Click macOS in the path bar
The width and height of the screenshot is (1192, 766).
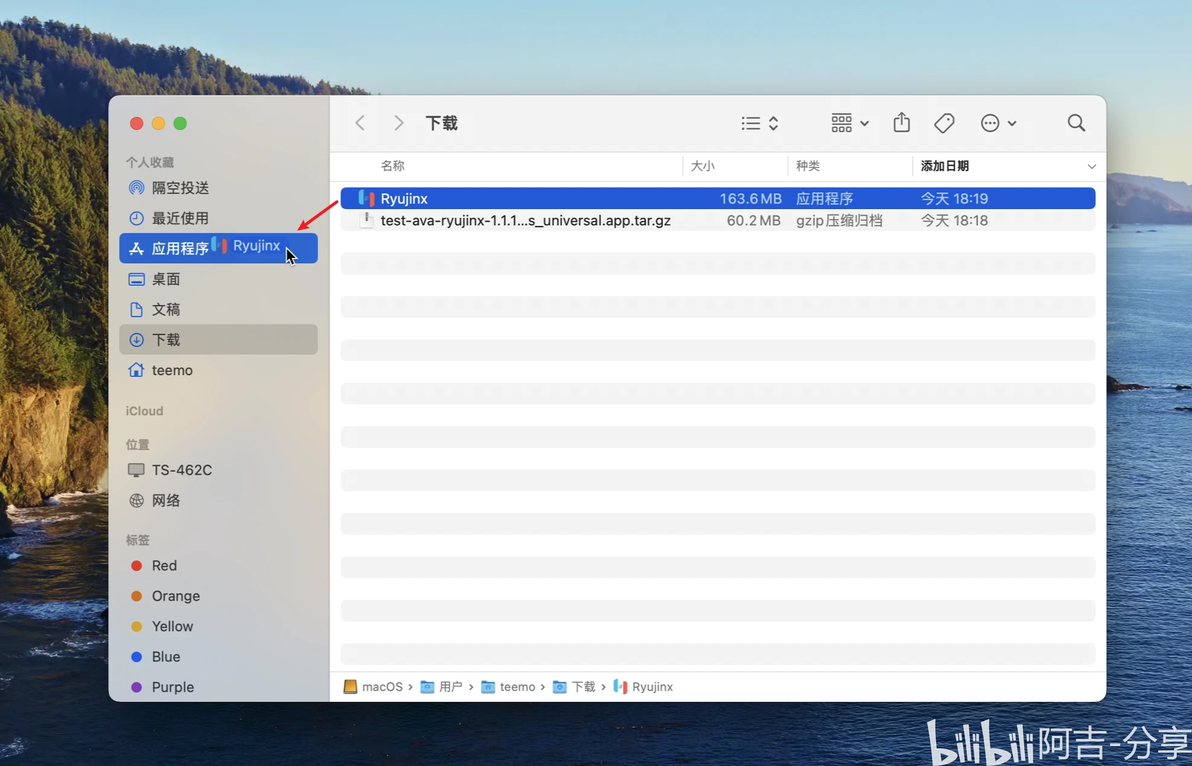[373, 686]
